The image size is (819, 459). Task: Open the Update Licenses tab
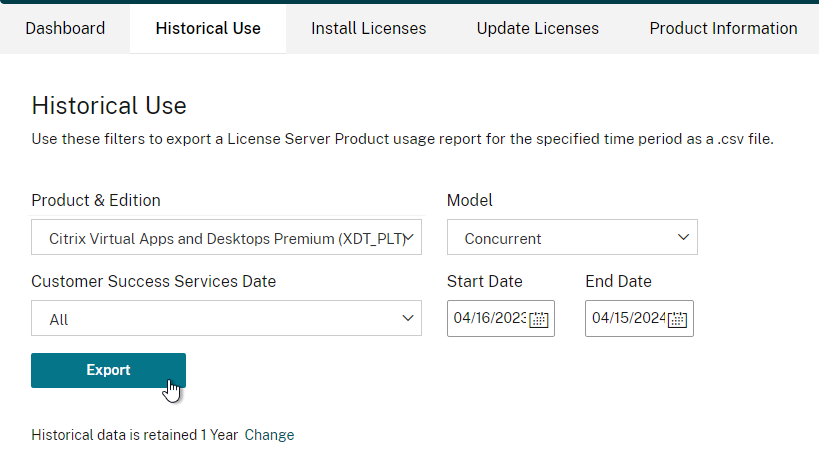coord(537,28)
